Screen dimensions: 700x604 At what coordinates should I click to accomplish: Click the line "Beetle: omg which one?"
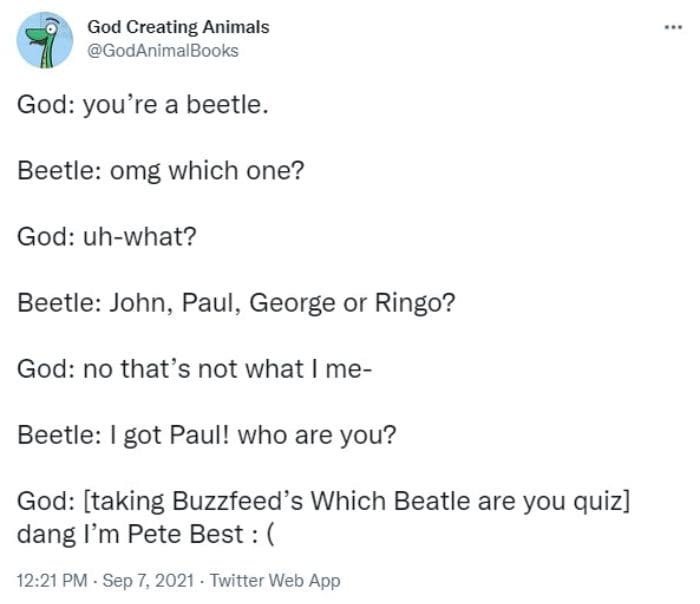(161, 170)
